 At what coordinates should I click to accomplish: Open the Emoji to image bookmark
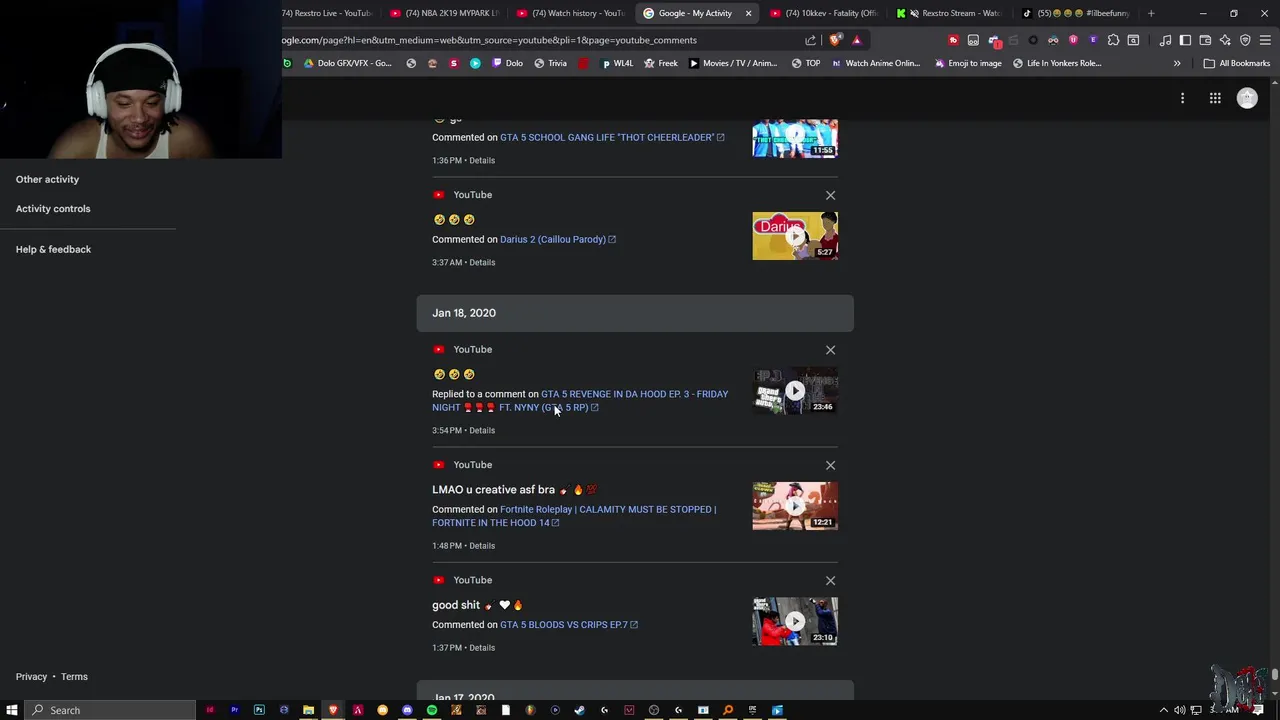pyautogui.click(x=968, y=63)
